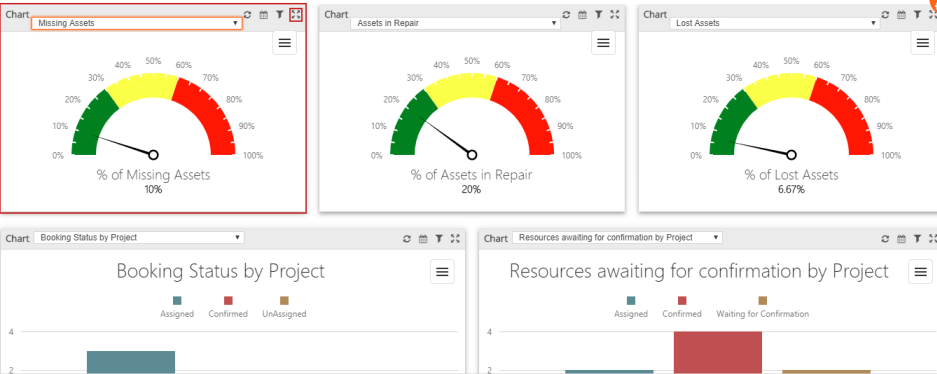Open calendar for Missing Assets chart
Image resolution: width=937 pixels, height=374 pixels.
[x=264, y=15]
